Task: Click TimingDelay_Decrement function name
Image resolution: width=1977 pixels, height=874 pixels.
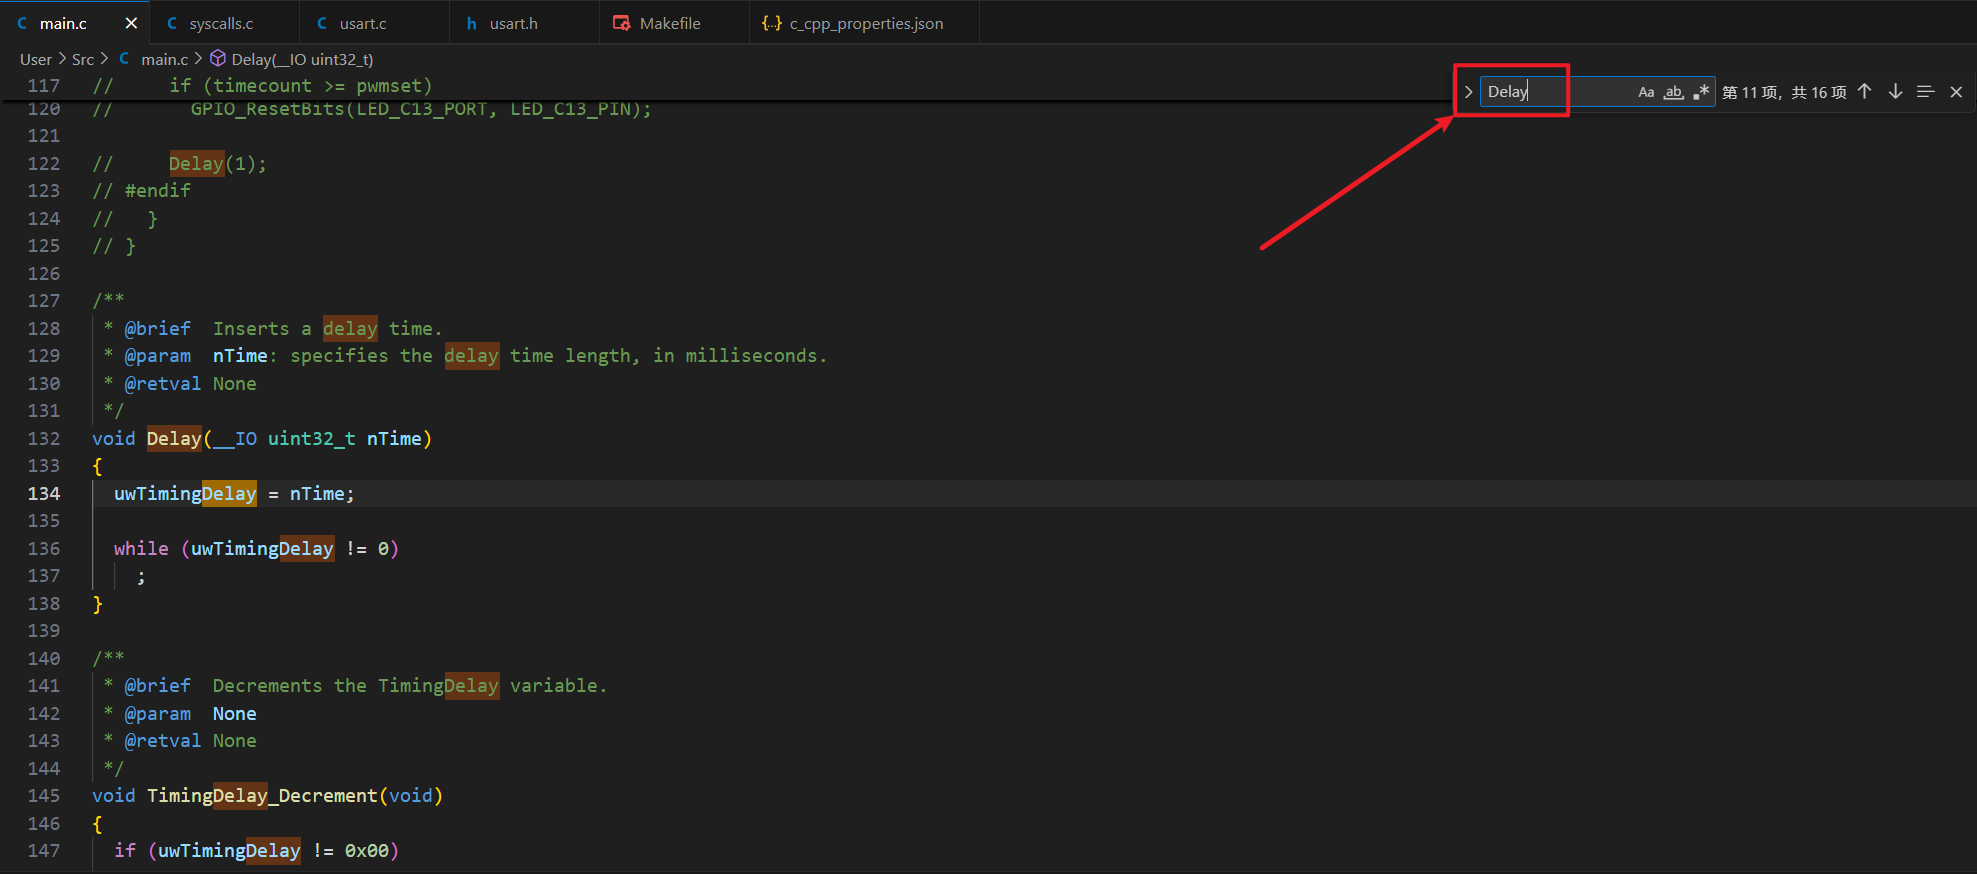Action: click(x=262, y=796)
